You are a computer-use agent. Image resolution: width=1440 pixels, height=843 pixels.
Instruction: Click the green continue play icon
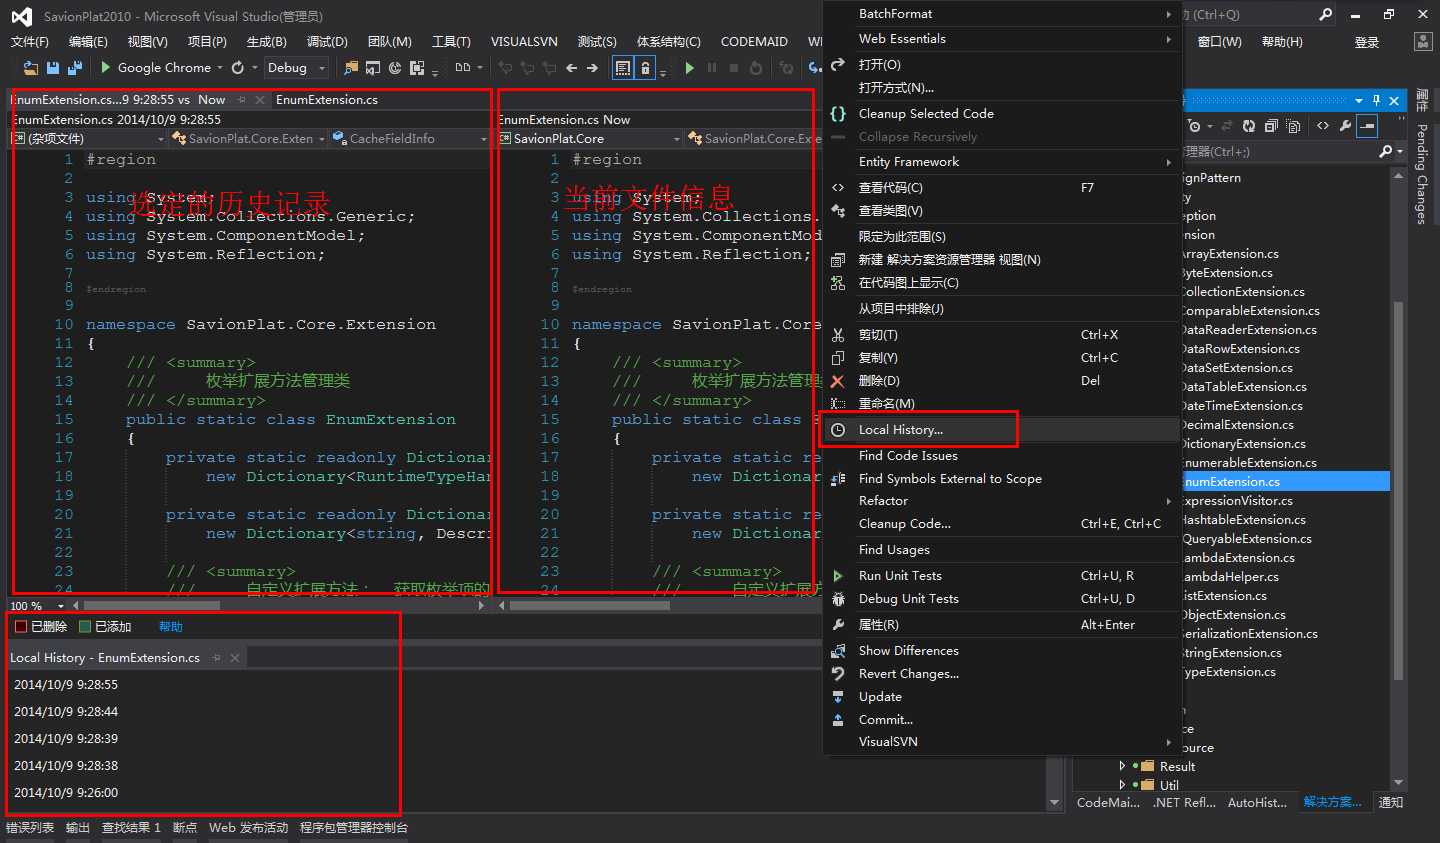click(689, 68)
